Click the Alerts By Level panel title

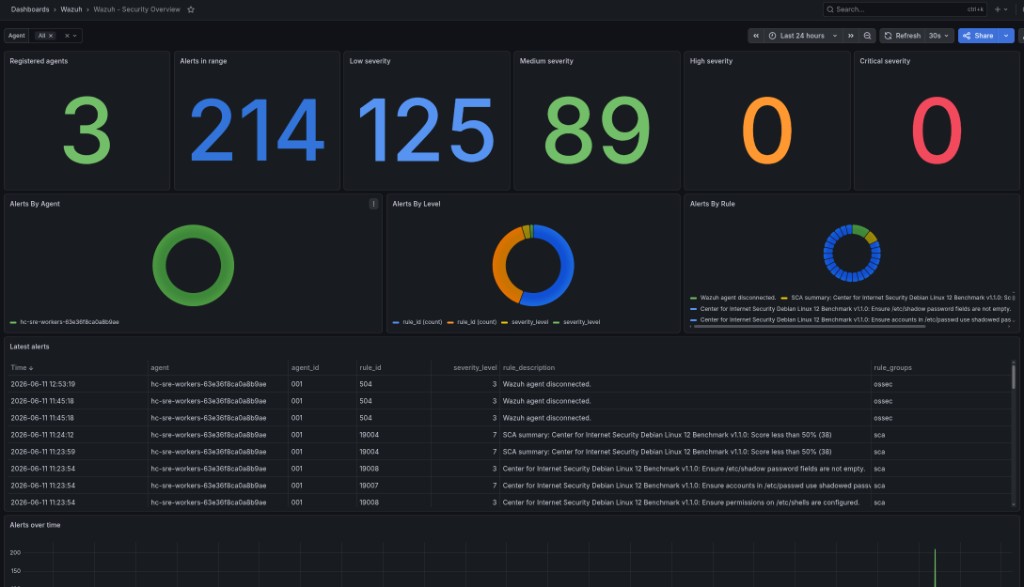click(416, 204)
